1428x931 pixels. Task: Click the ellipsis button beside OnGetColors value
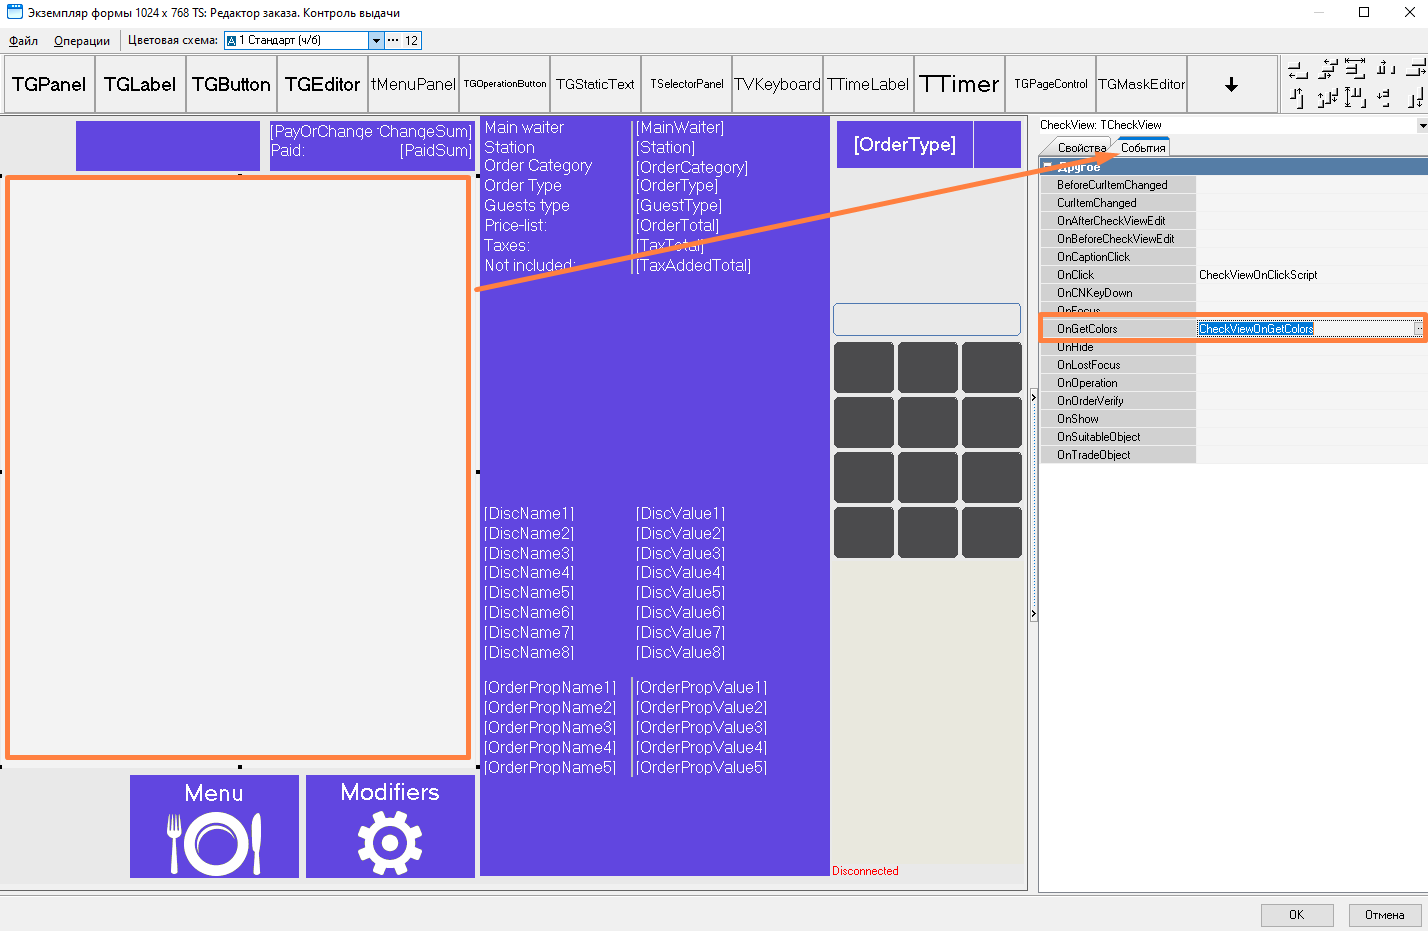click(1418, 329)
